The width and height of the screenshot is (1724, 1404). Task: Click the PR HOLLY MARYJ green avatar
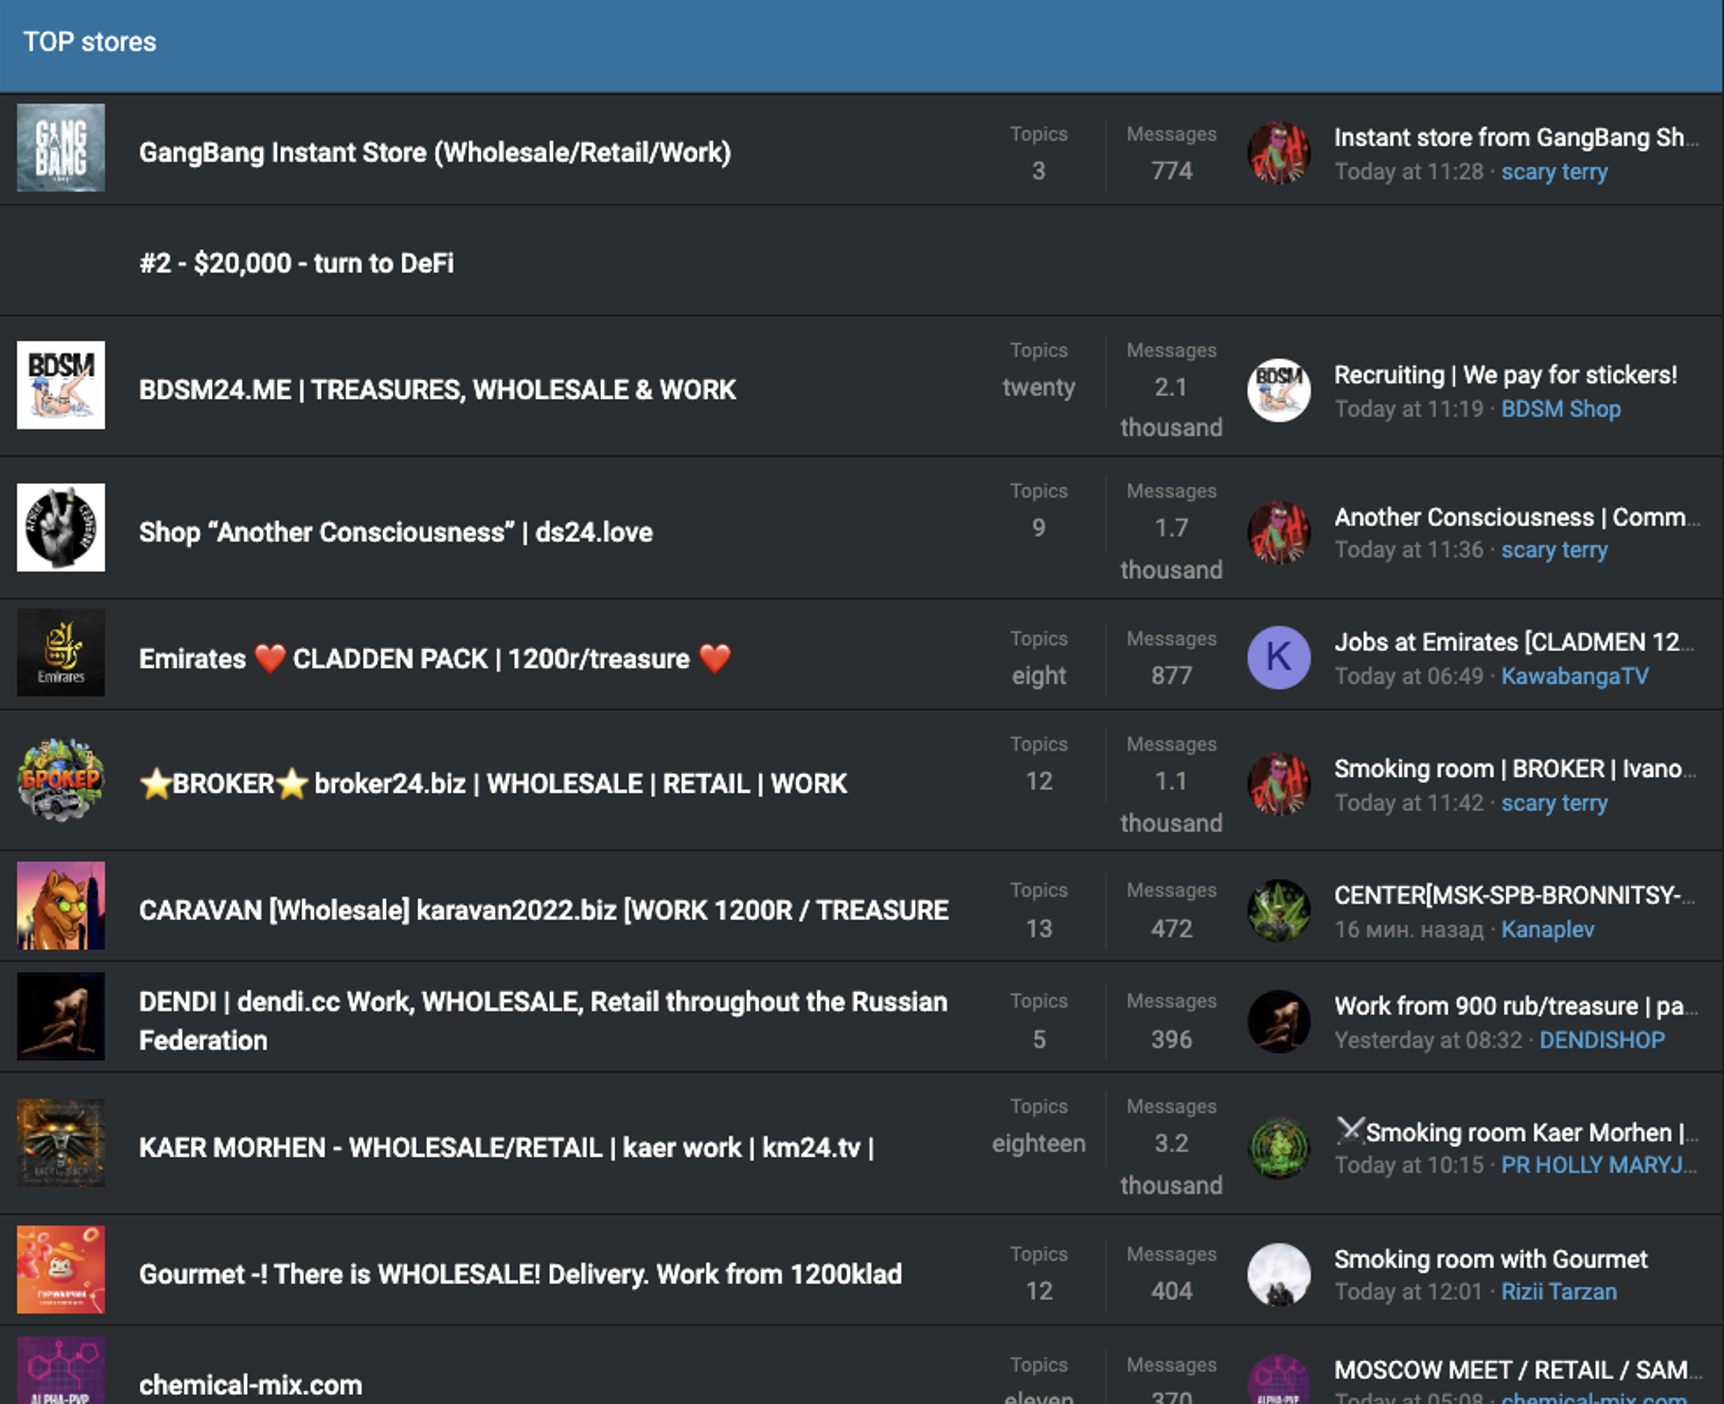pyautogui.click(x=1279, y=1148)
